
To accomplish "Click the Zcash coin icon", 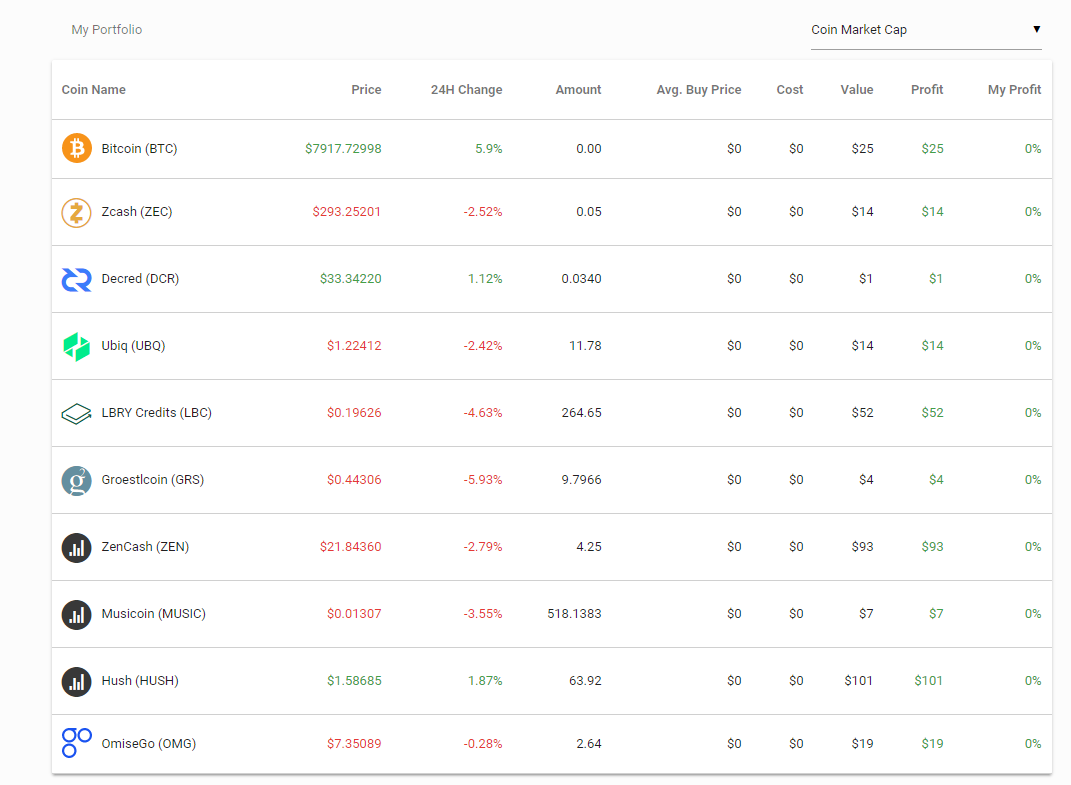I will coord(76,212).
